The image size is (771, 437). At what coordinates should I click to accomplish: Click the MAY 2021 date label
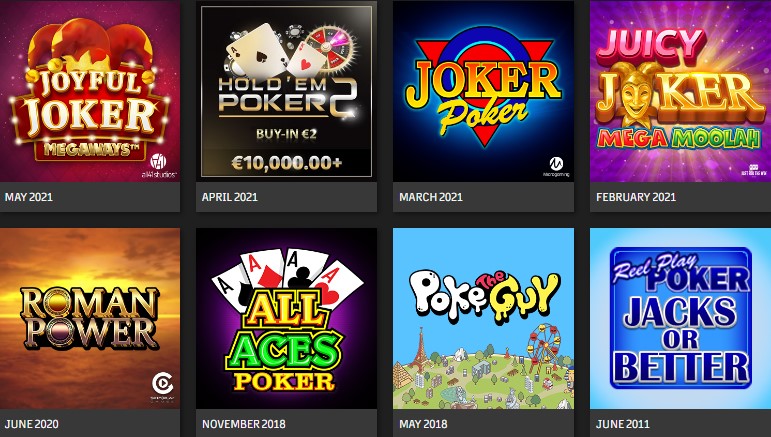pos(29,197)
